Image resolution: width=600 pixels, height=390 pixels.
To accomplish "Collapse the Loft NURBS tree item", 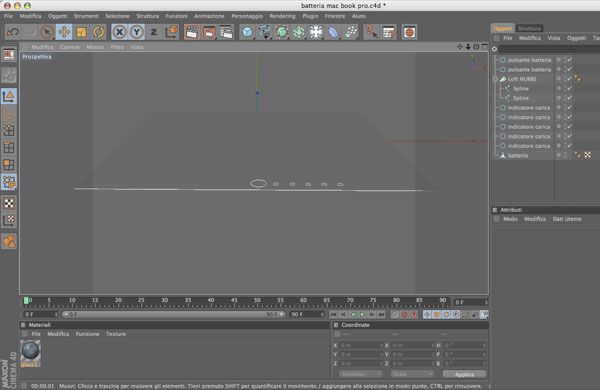I will click(x=495, y=79).
